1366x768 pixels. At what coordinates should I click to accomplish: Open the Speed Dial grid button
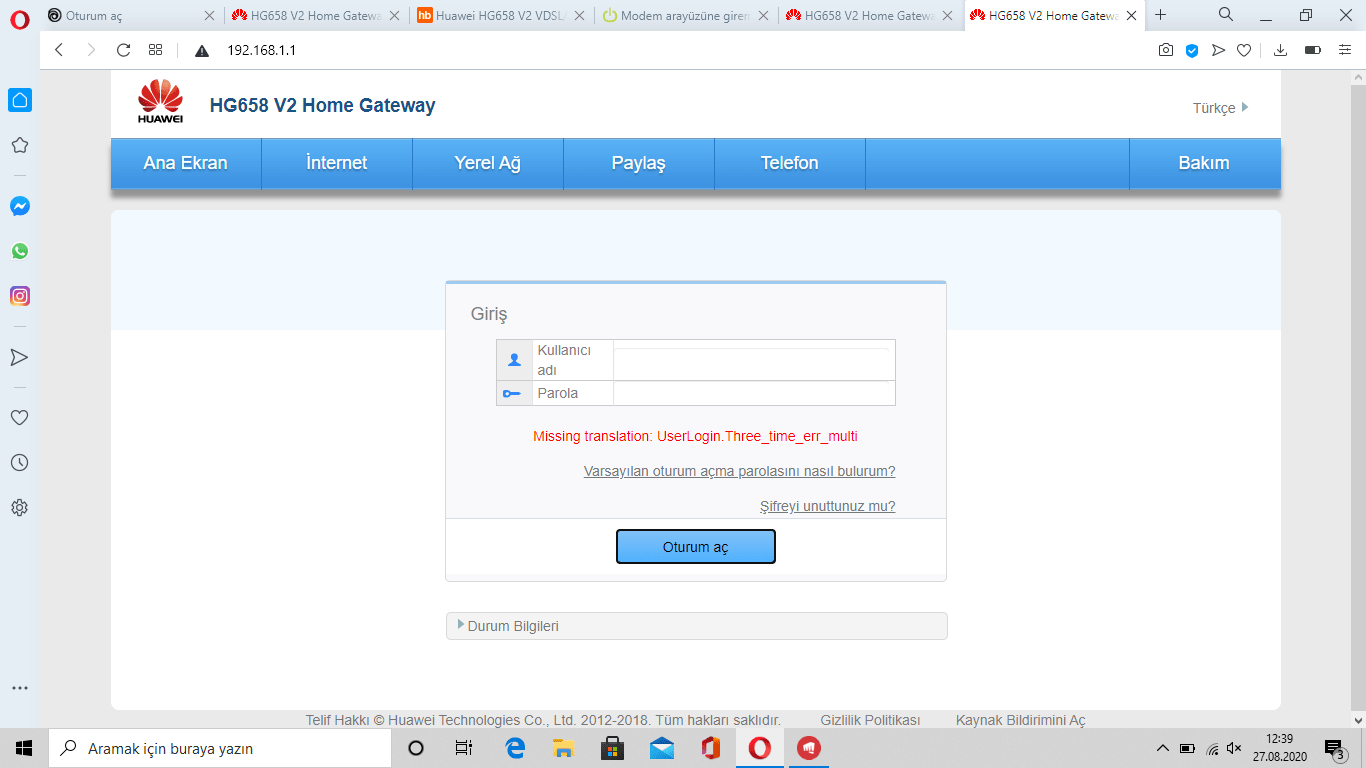tap(155, 50)
